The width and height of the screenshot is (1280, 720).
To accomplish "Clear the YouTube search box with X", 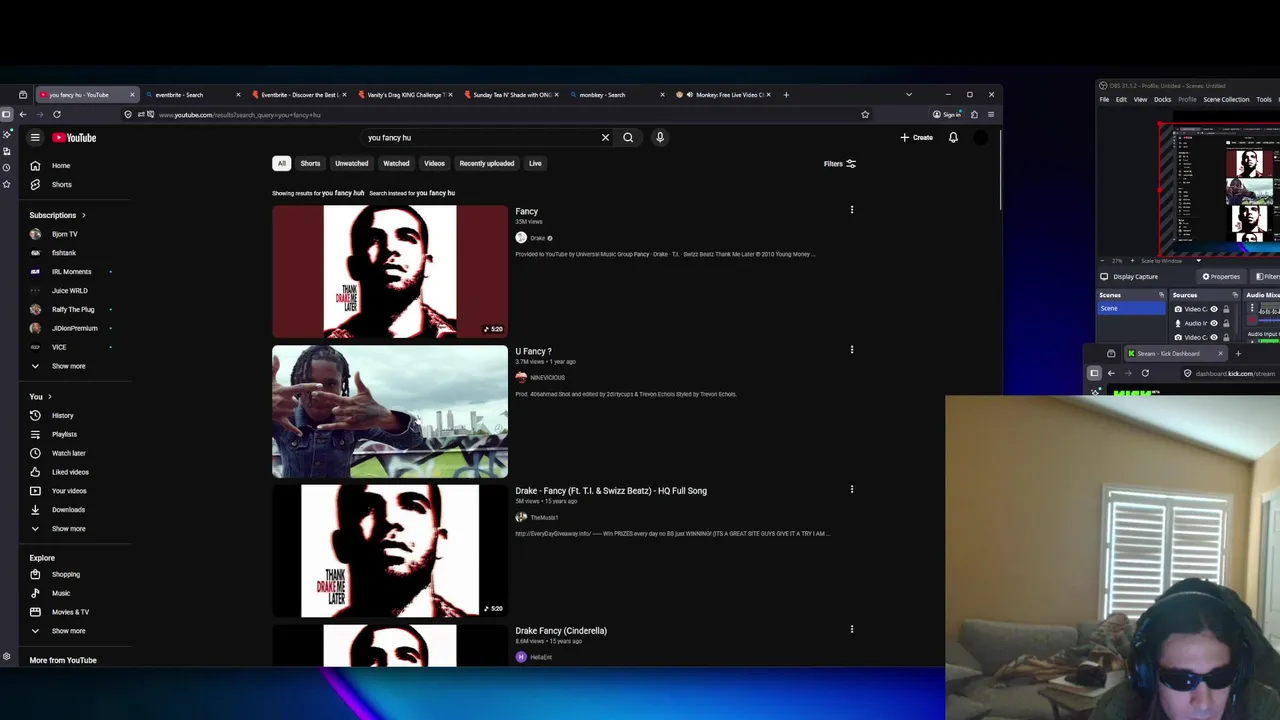I will tap(605, 138).
